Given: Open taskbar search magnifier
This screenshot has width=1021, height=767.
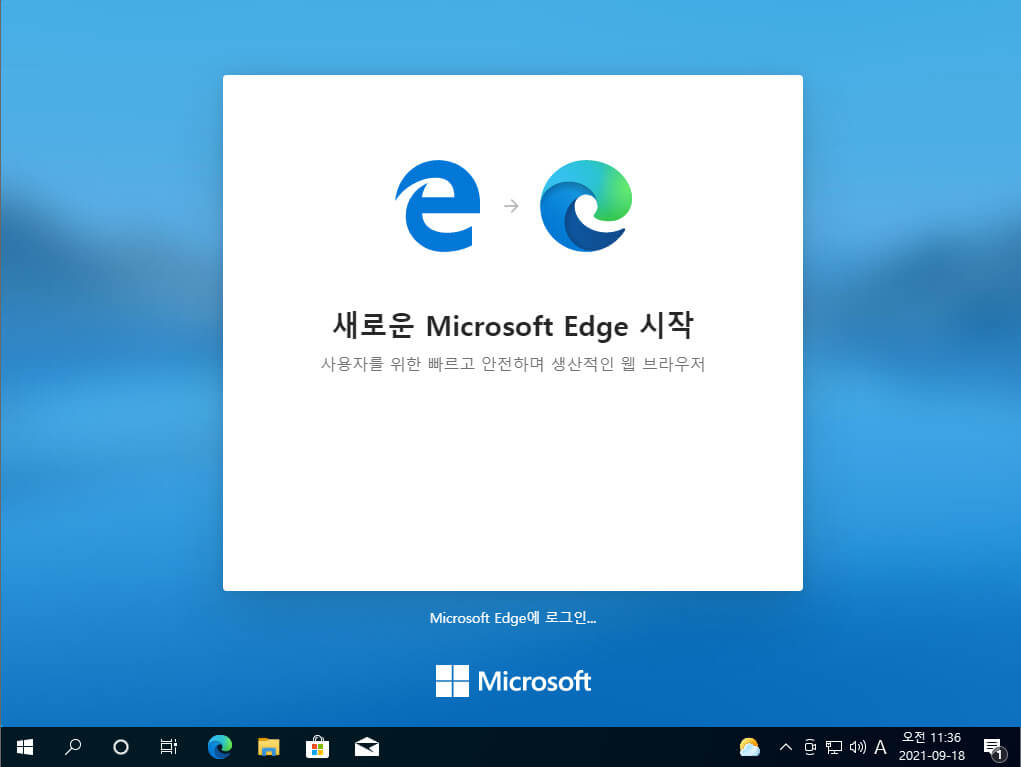Looking at the screenshot, I should (x=73, y=747).
